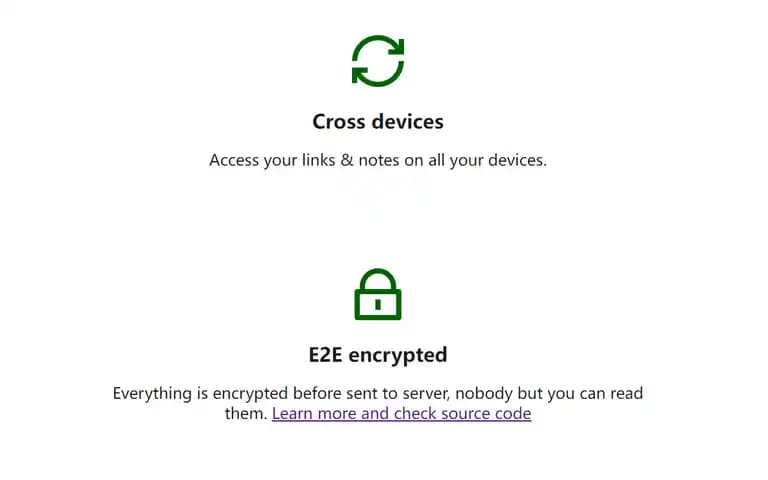Image resolution: width=768 pixels, height=480 pixels.
Task: Click the upper-right arrowhead of sync icon
Action: point(397,46)
